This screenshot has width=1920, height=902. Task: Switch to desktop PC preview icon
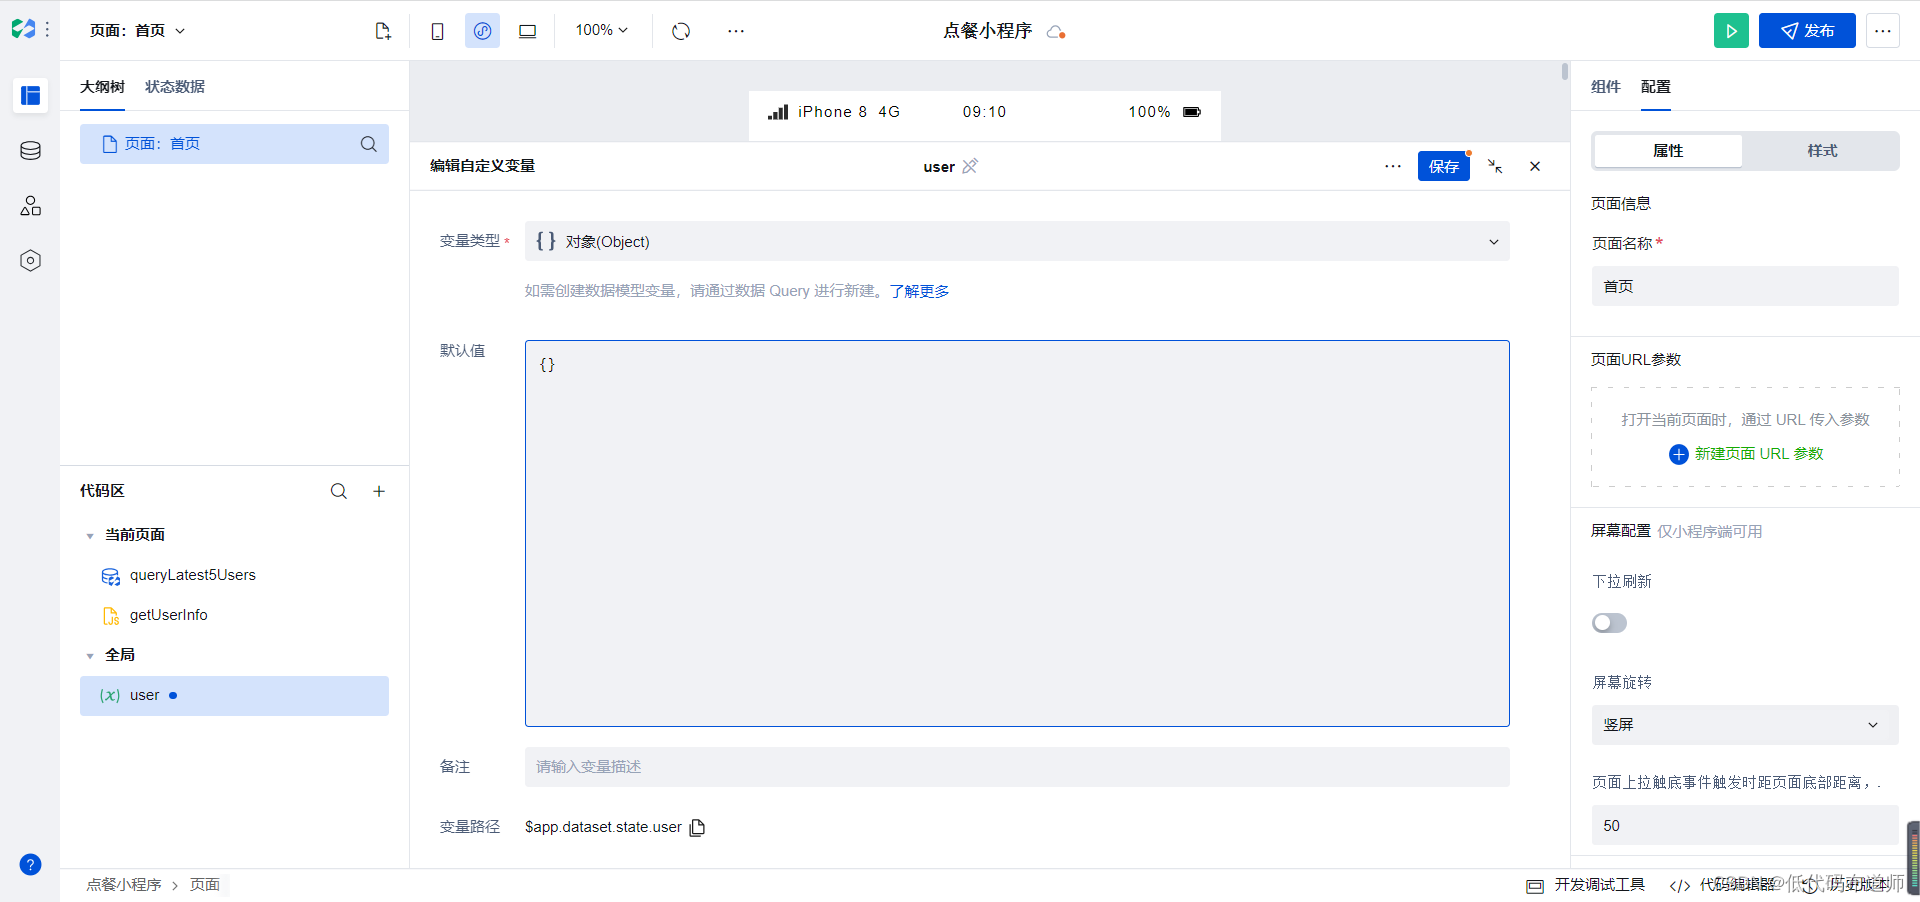[527, 31]
